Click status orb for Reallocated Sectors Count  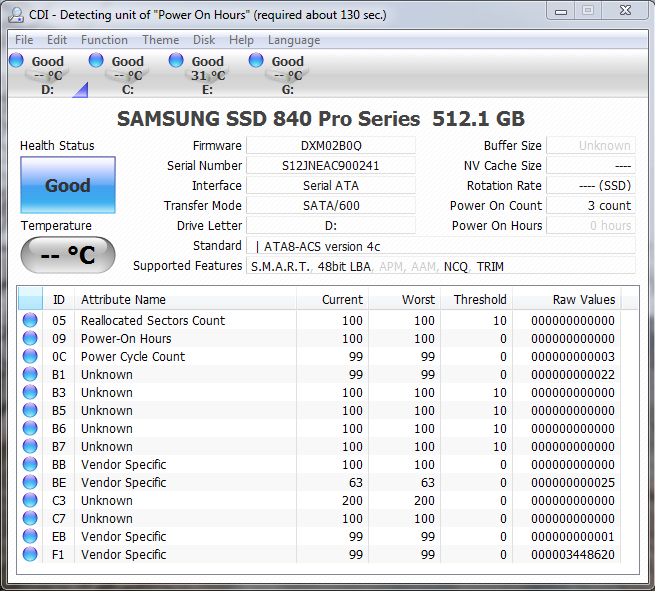(30, 321)
